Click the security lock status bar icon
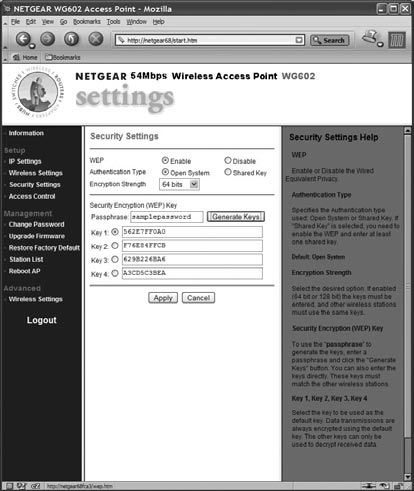414x491 pixels. pos(399,486)
